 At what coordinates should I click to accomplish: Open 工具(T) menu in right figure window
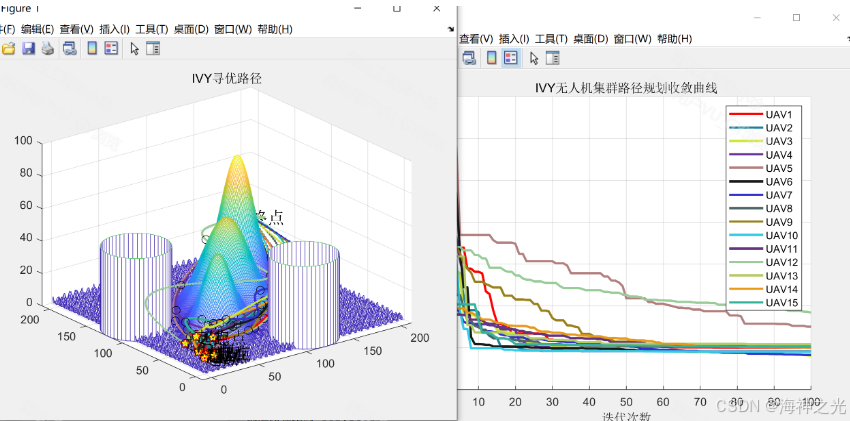coord(551,39)
